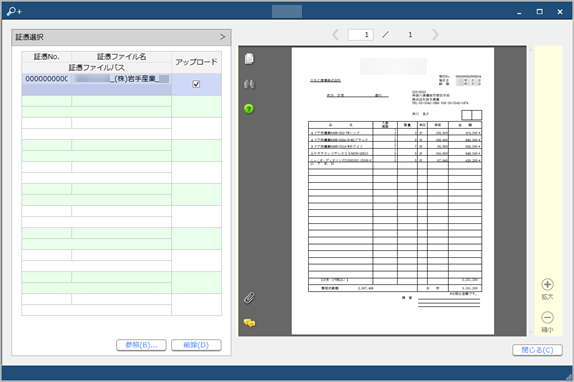The image size is (574, 382).
Task: Go to previous page arrow
Action: click(335, 35)
